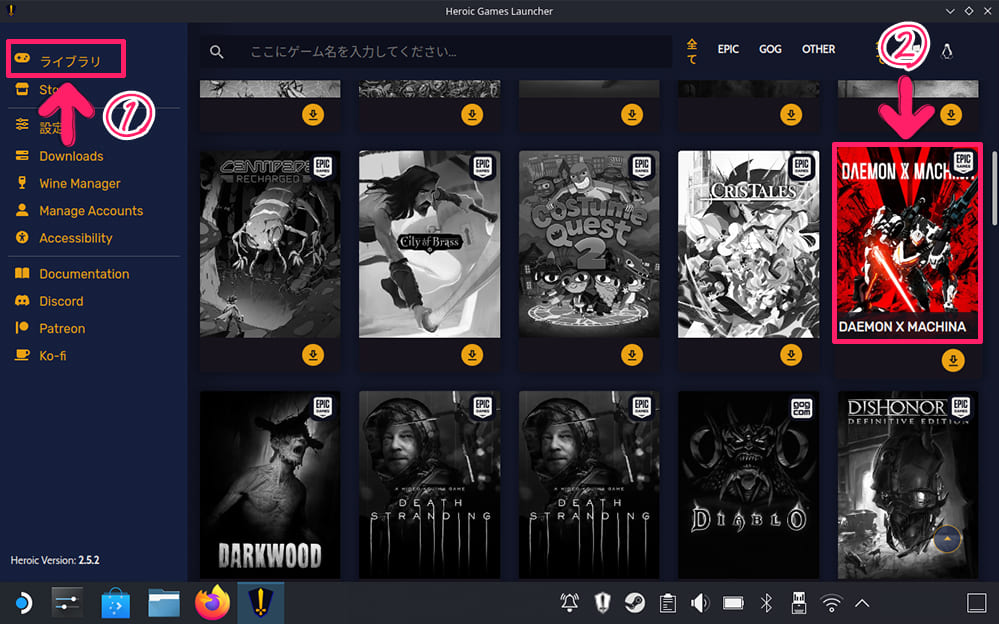The image size is (999, 624).
Task: Open the Dishonored Definitive Edition card
Action: (908, 485)
